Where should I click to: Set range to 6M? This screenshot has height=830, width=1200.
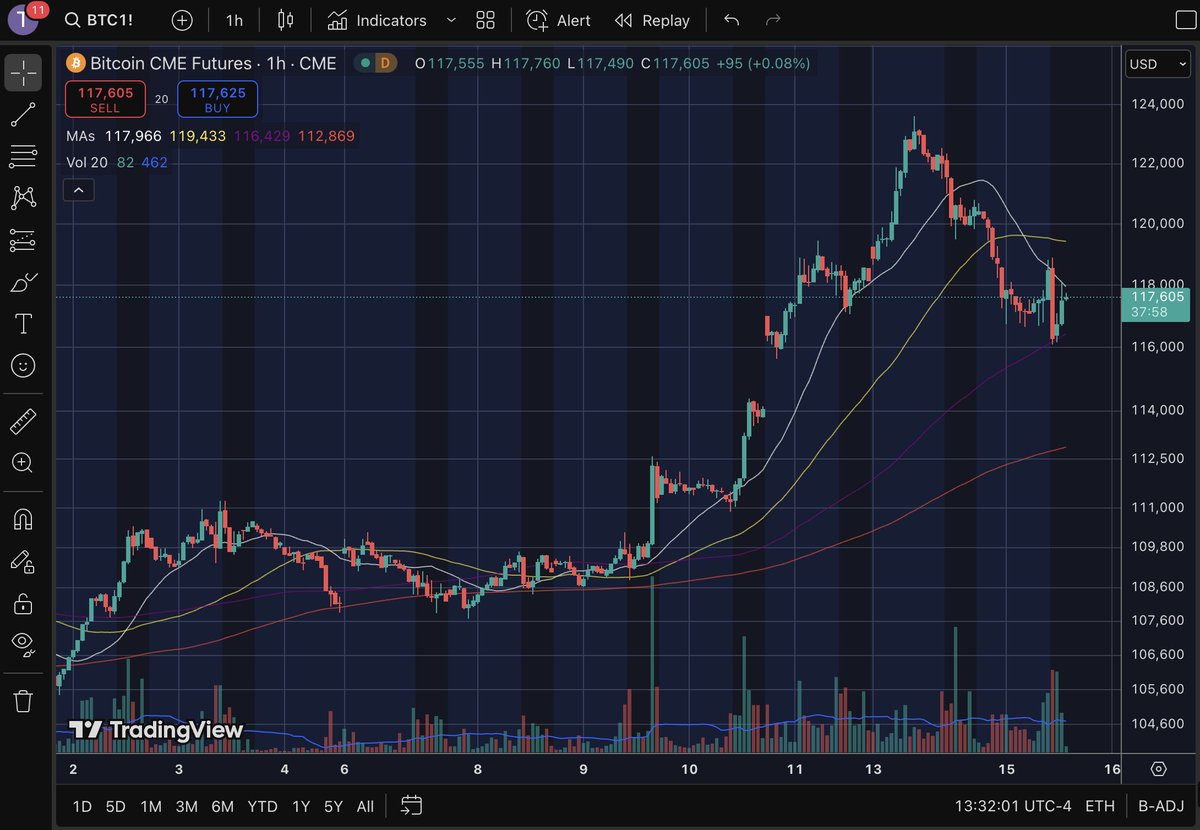tap(222, 806)
